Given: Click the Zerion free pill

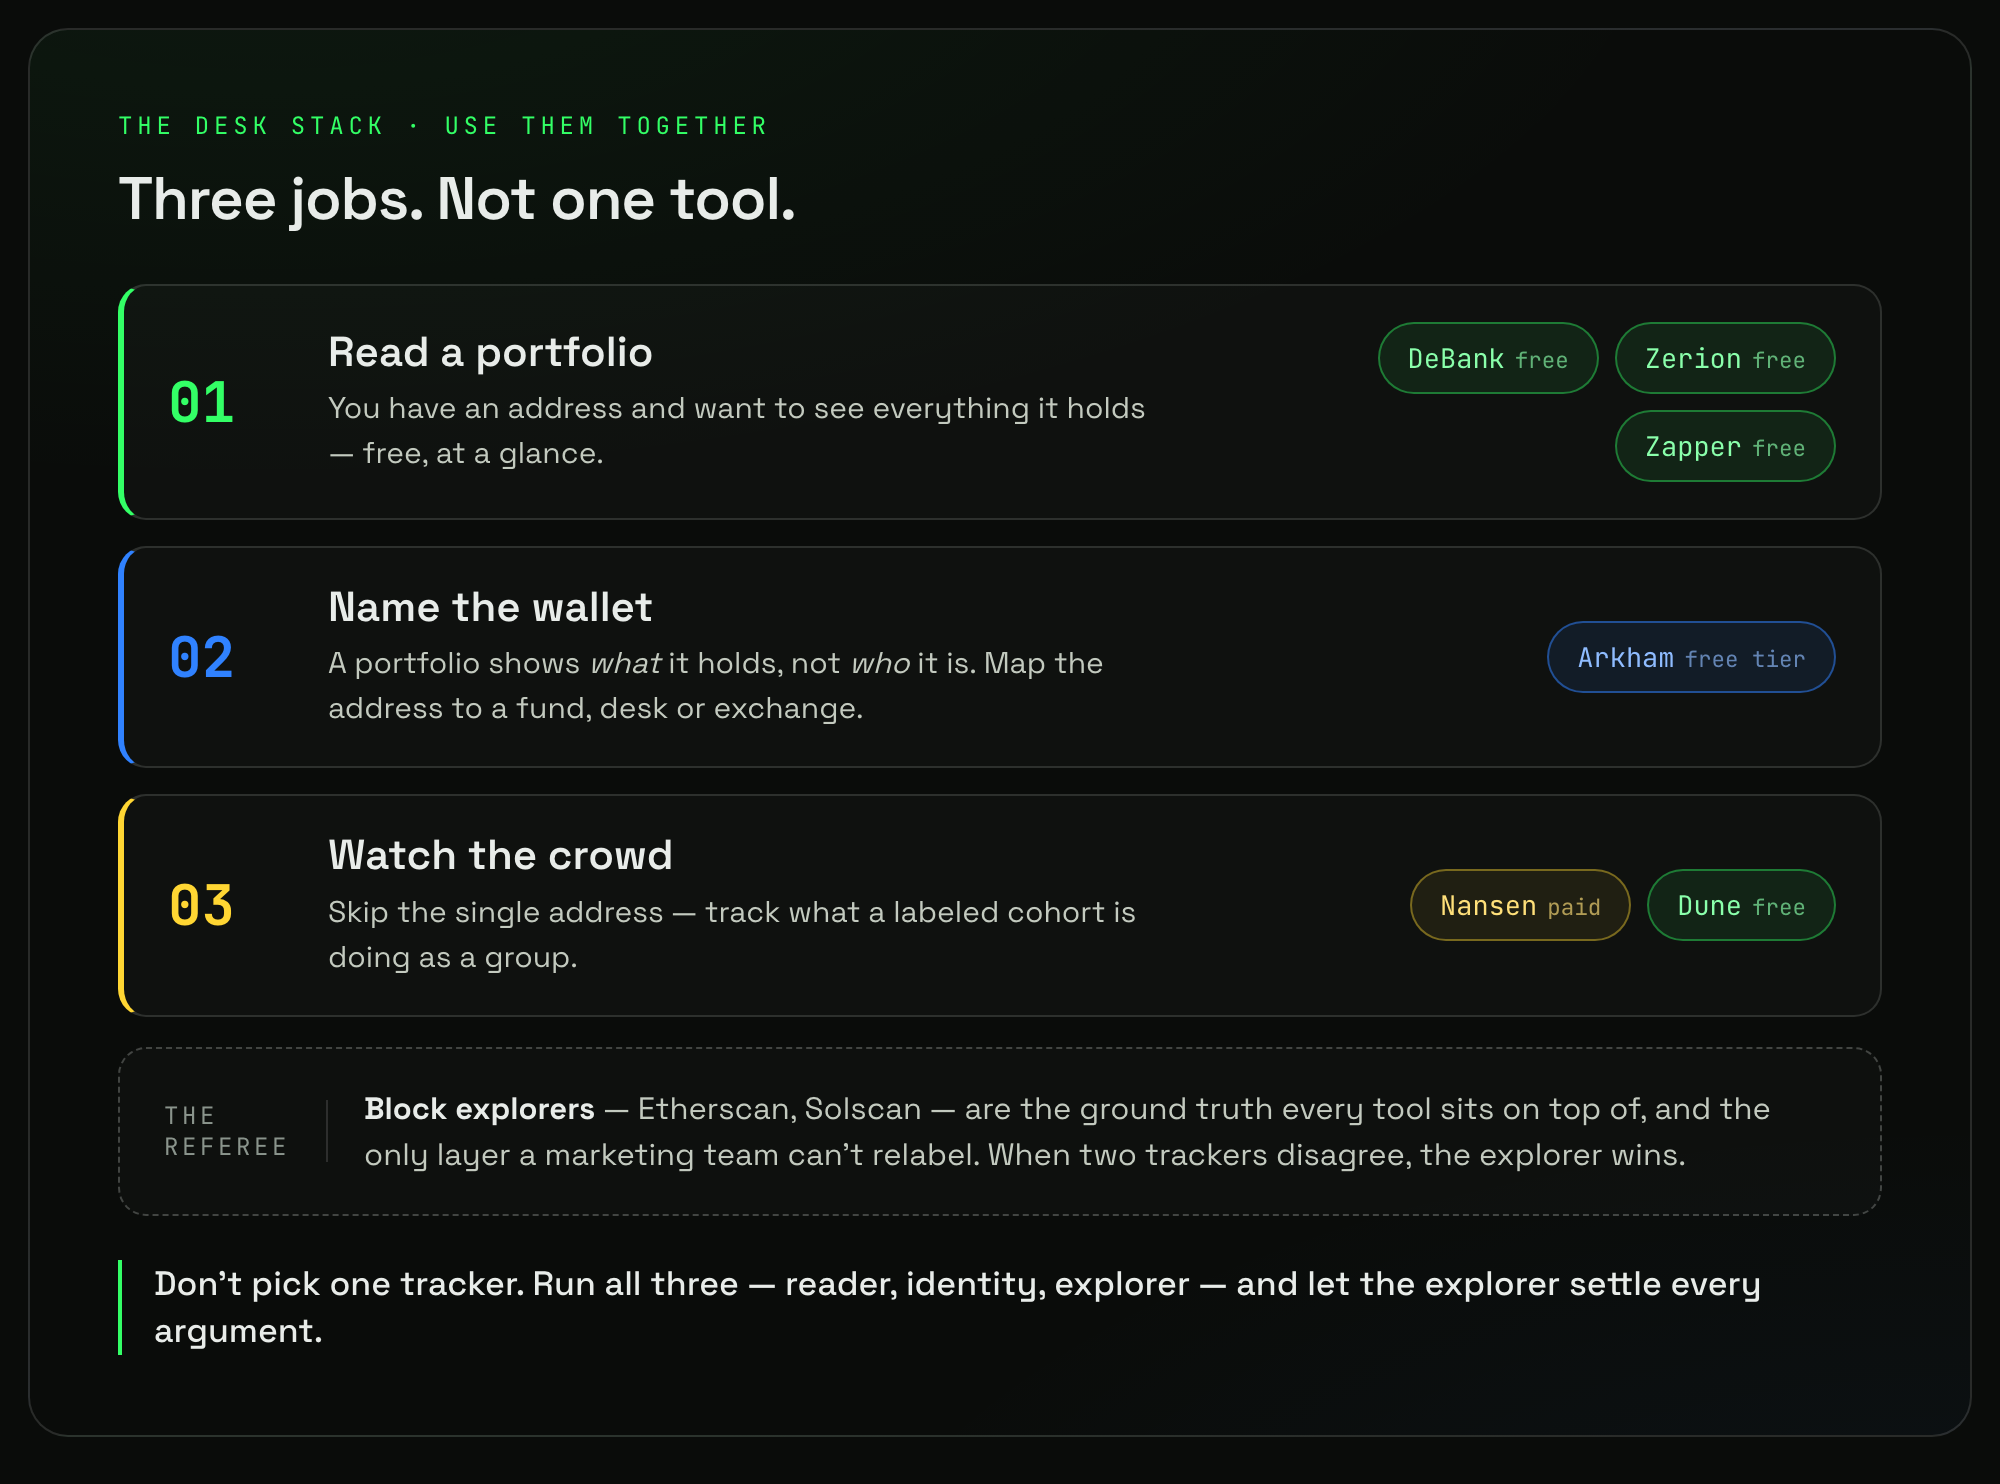Looking at the screenshot, I should tap(1725, 358).
